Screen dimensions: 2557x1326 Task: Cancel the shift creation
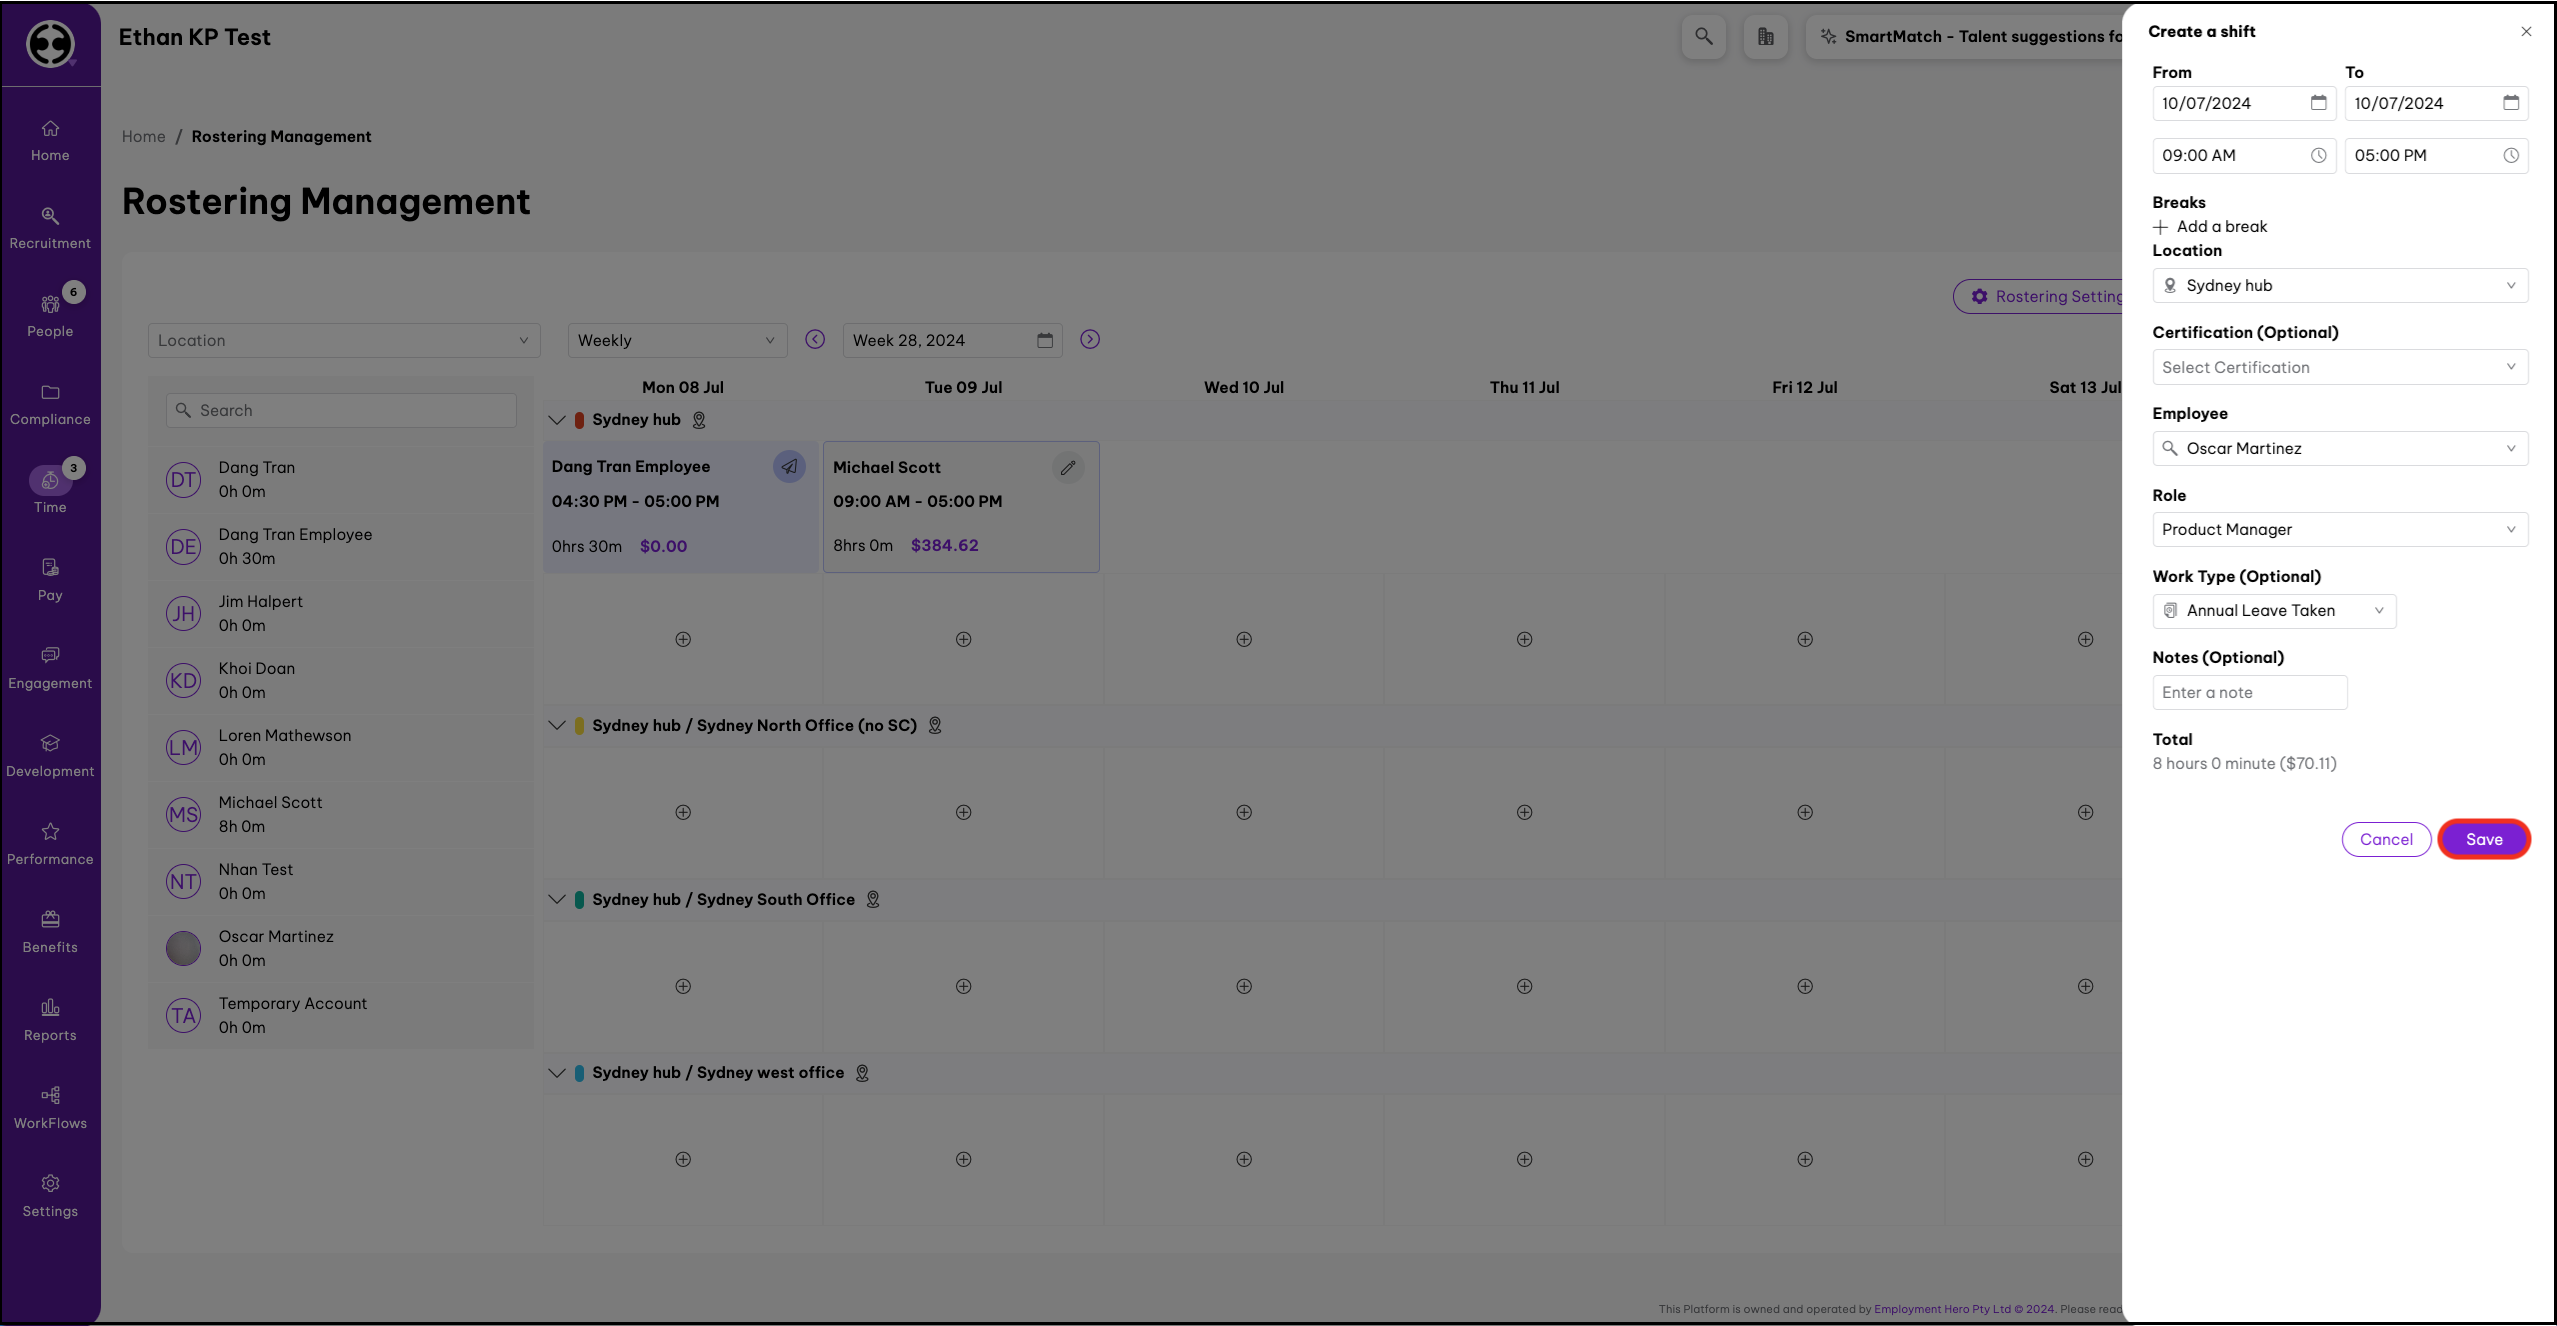pyautogui.click(x=2385, y=839)
